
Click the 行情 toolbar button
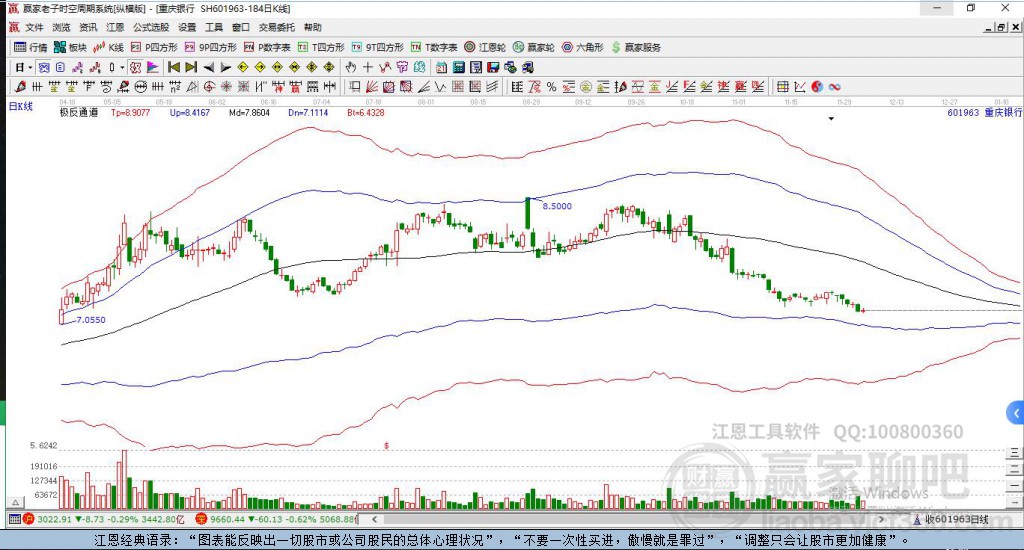tap(31, 47)
